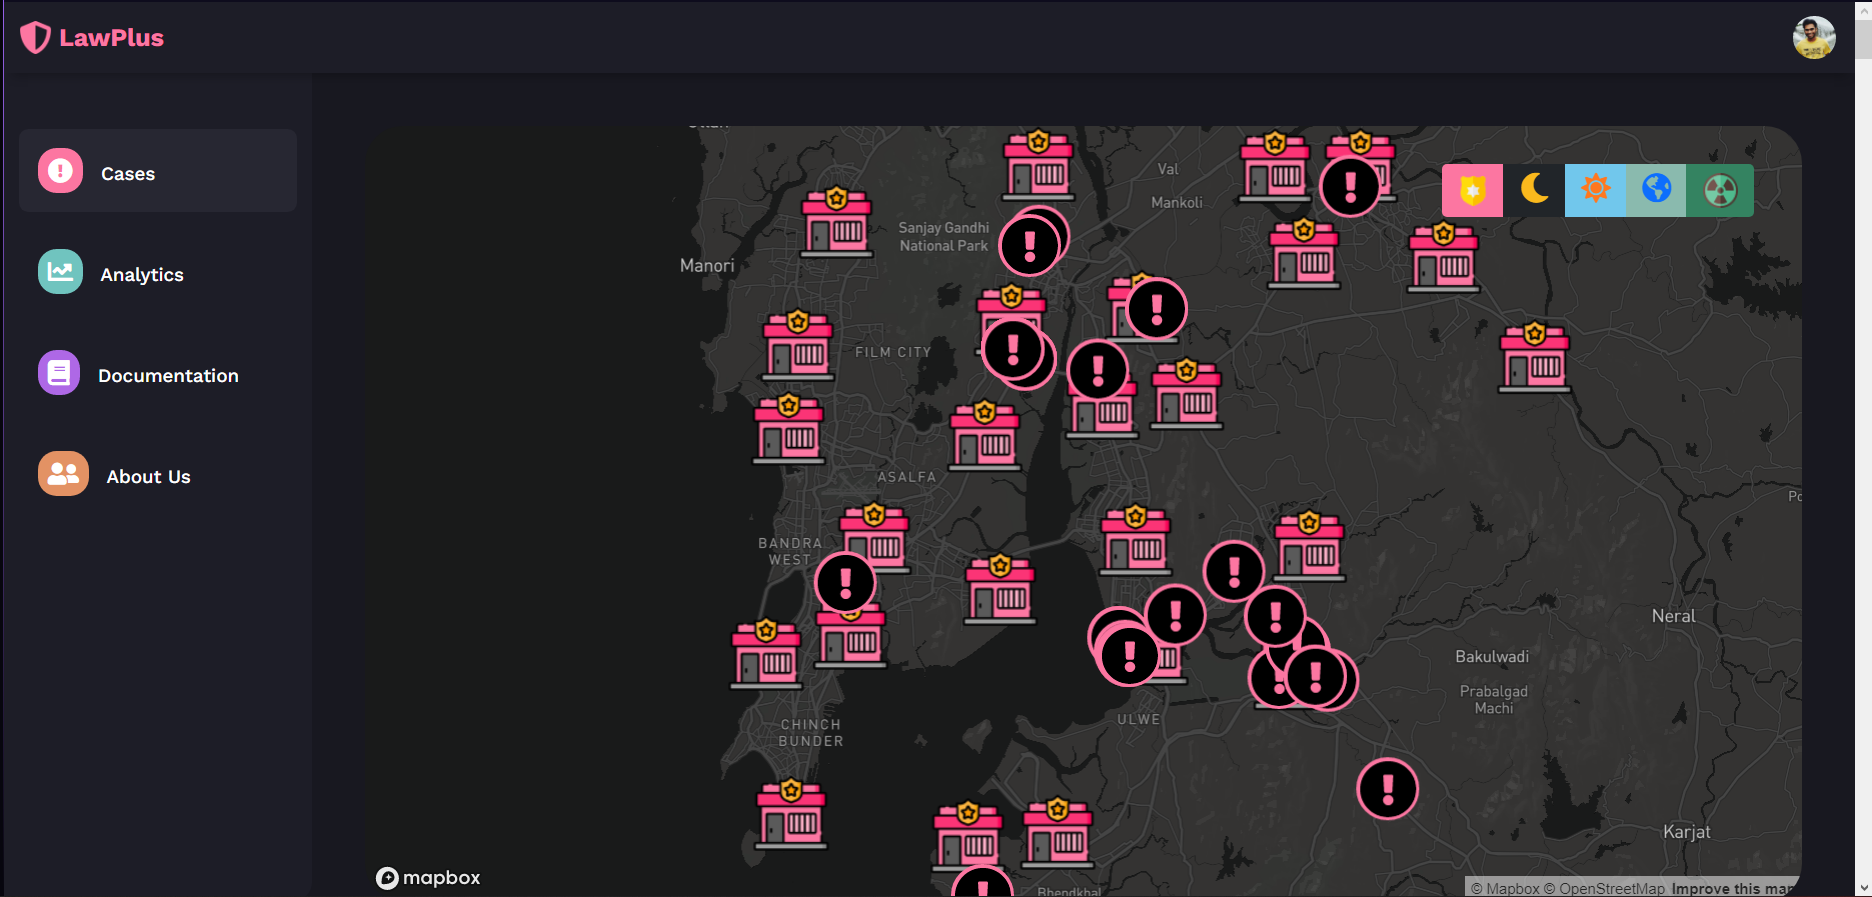
Task: Click police station marker below CHINCH BUNDER
Action: pyautogui.click(x=791, y=814)
